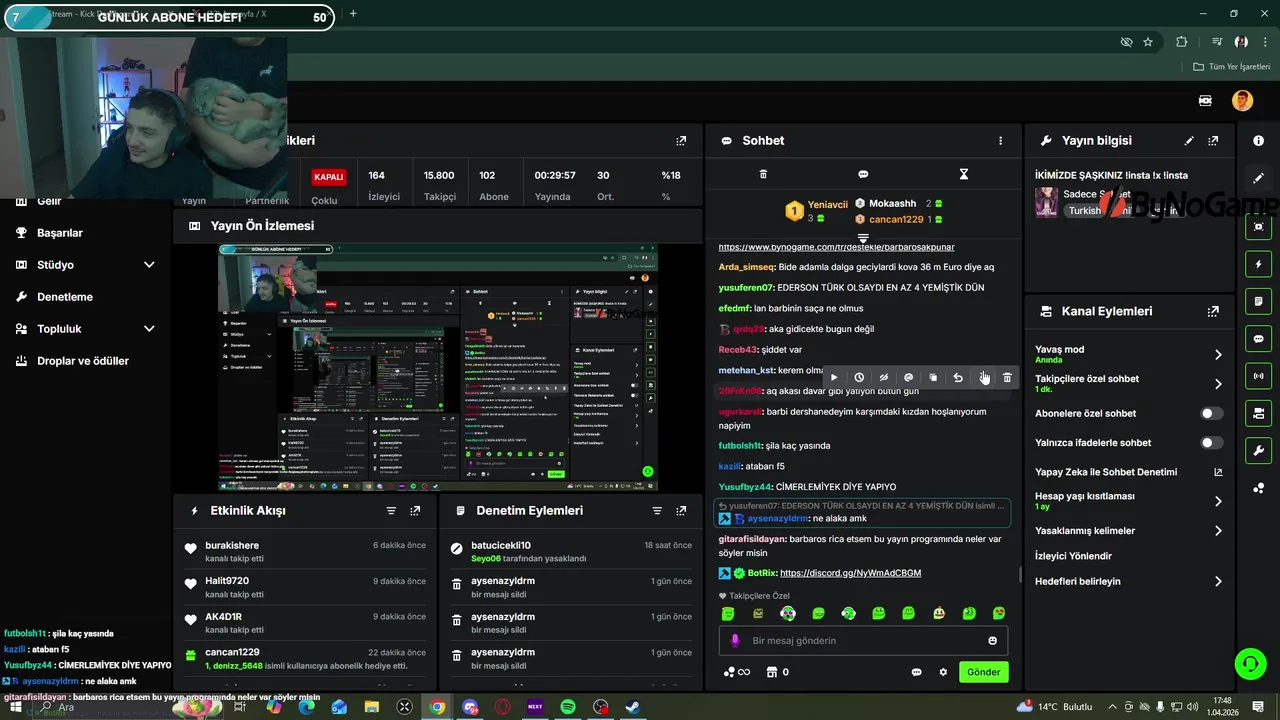Viewport: 1280px width, 720px height.
Task: Click the first green Kick emote below chat
Action: click(728, 613)
